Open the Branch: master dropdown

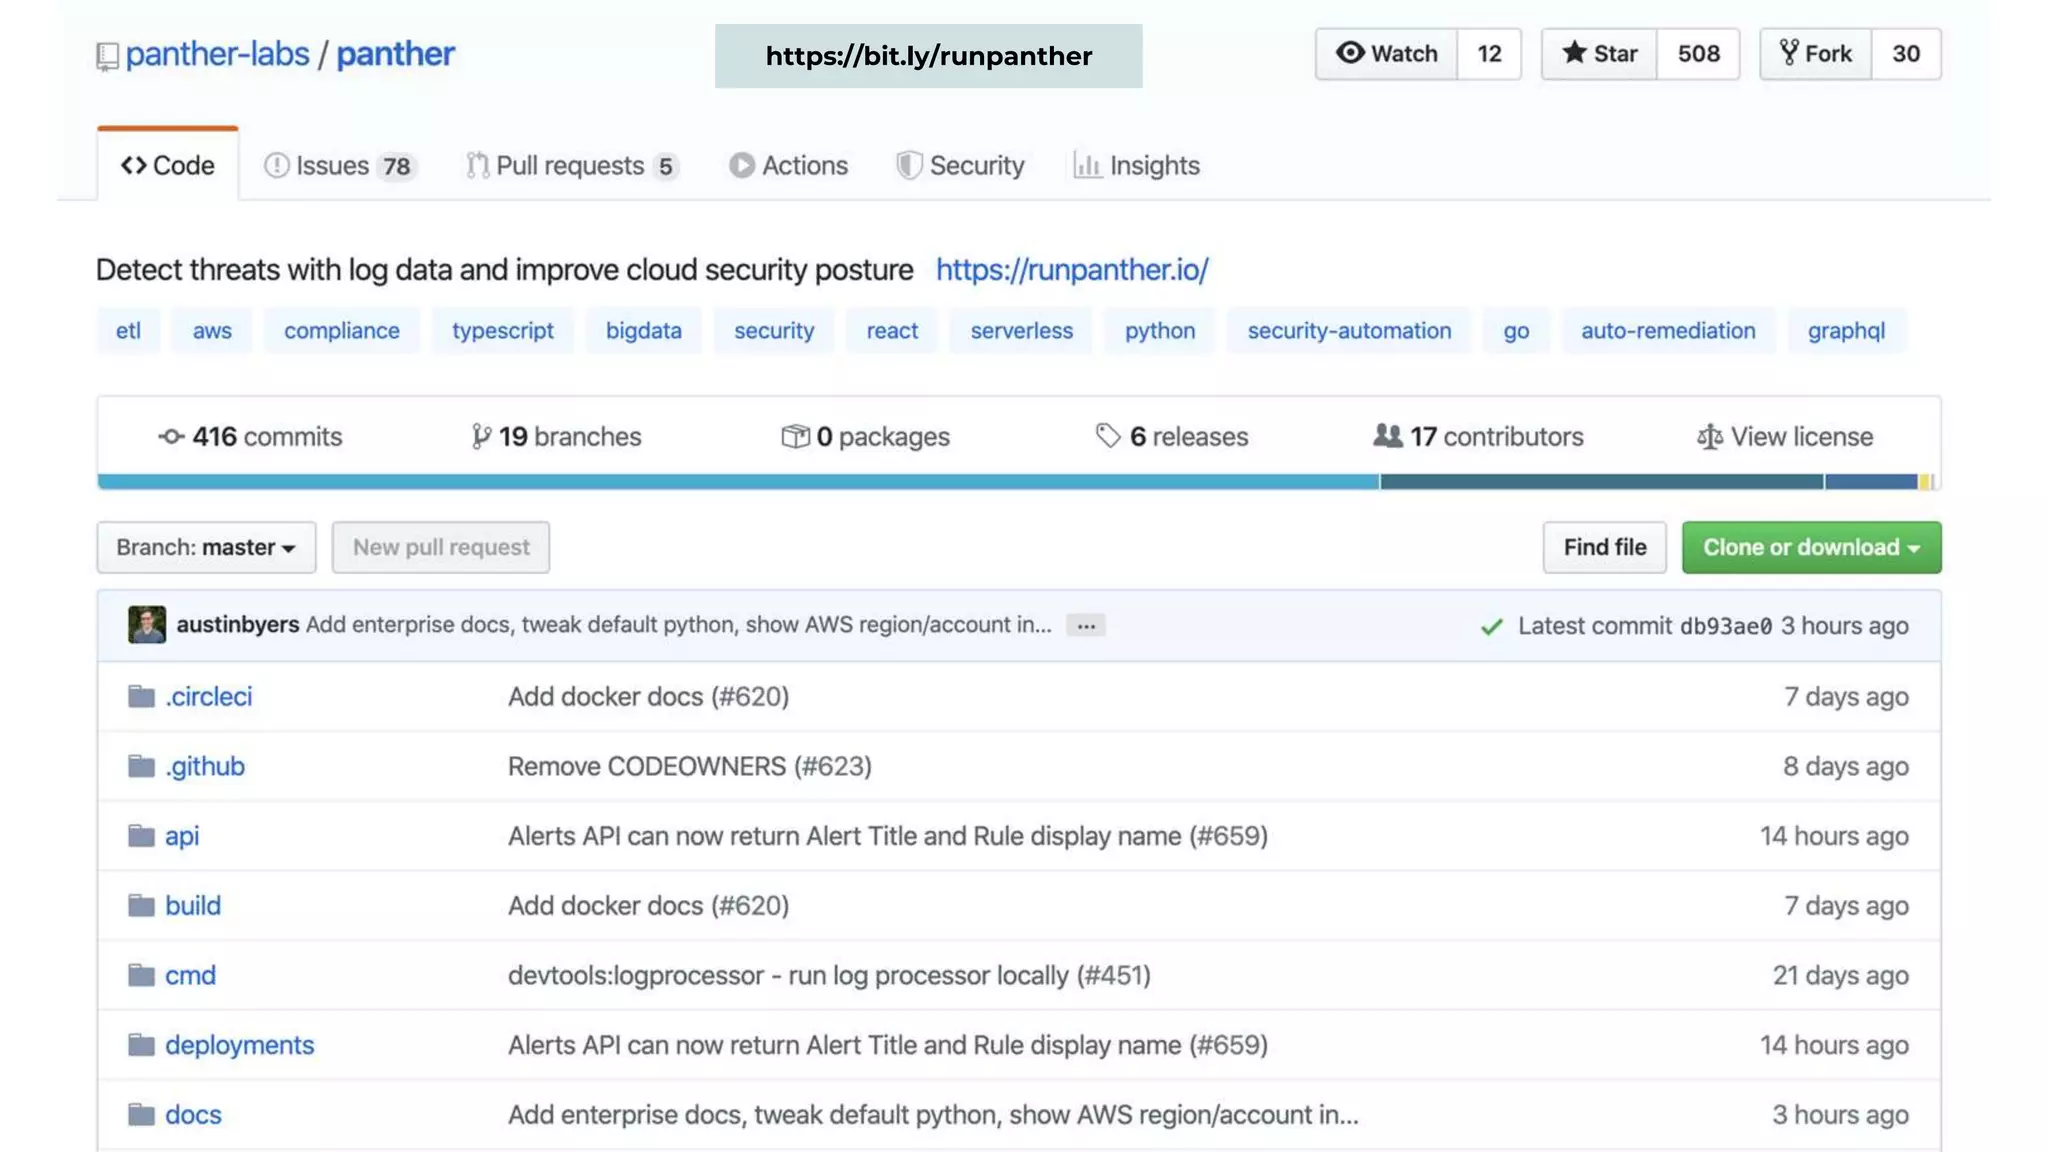[206, 547]
